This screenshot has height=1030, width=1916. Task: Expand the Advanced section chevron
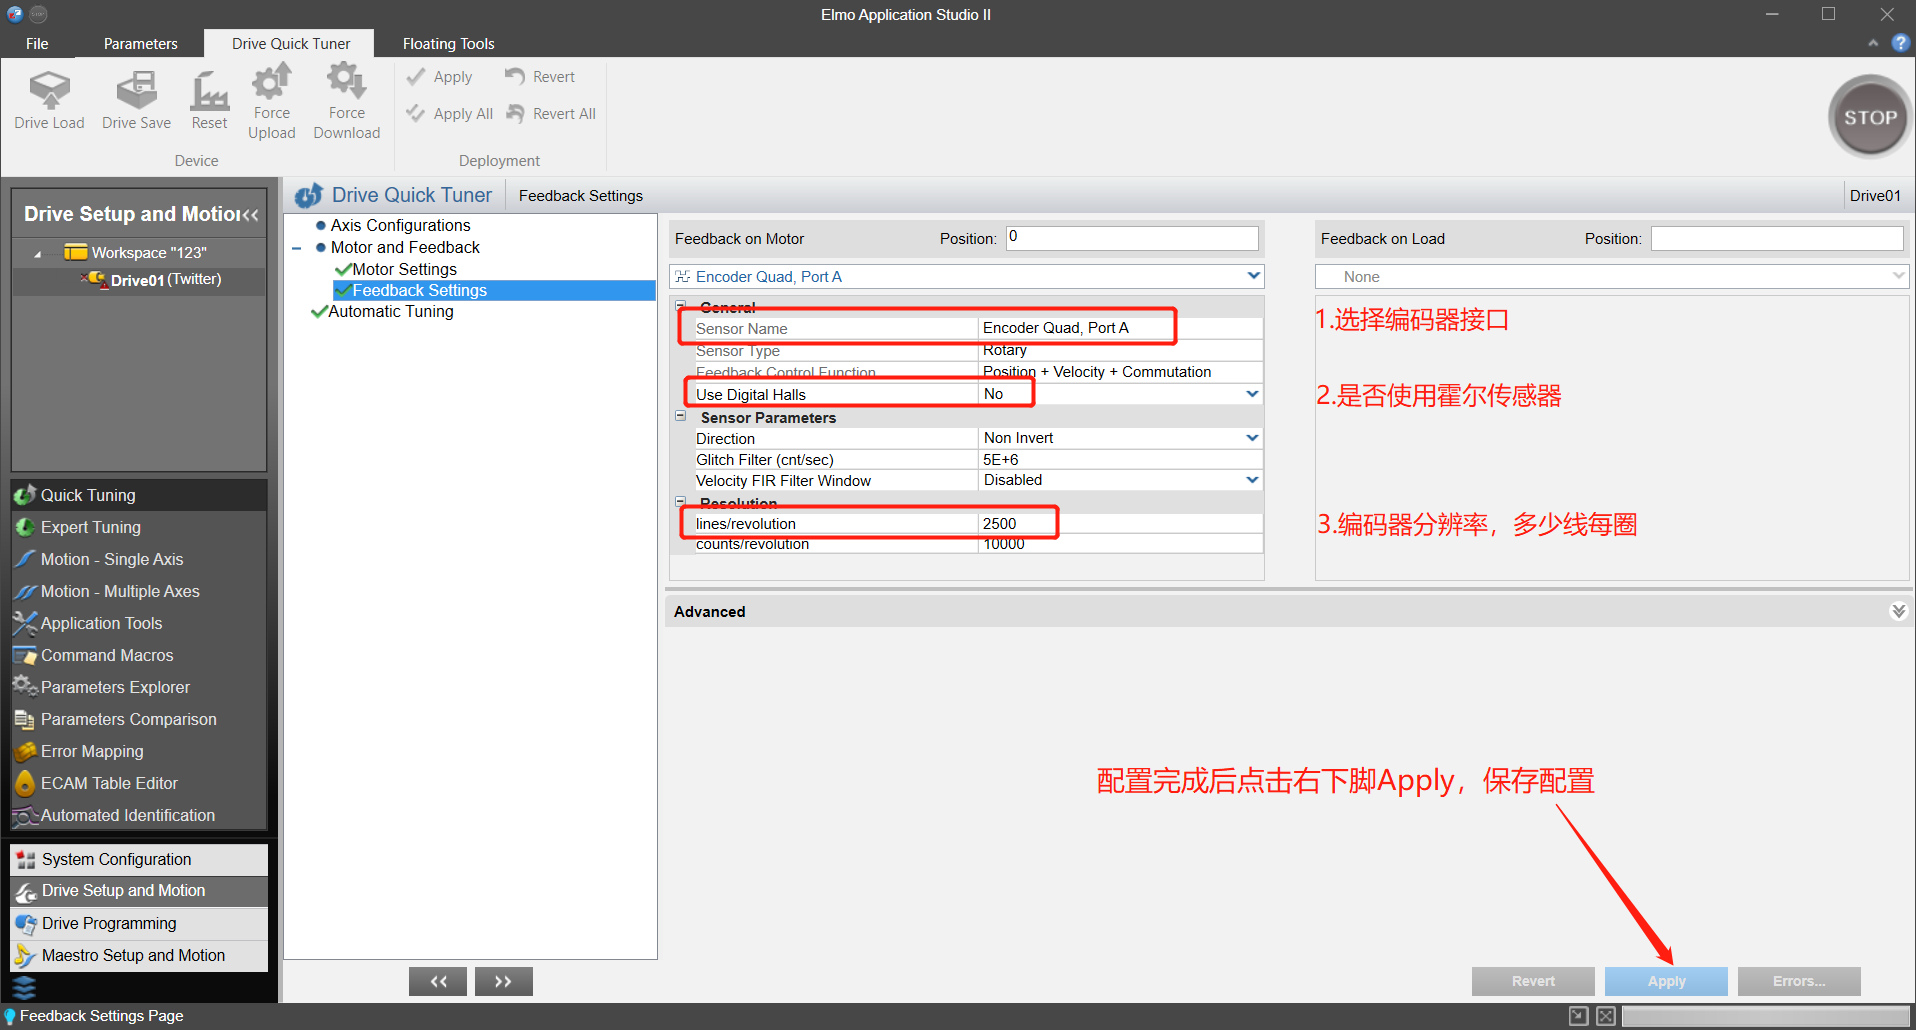click(x=1899, y=610)
